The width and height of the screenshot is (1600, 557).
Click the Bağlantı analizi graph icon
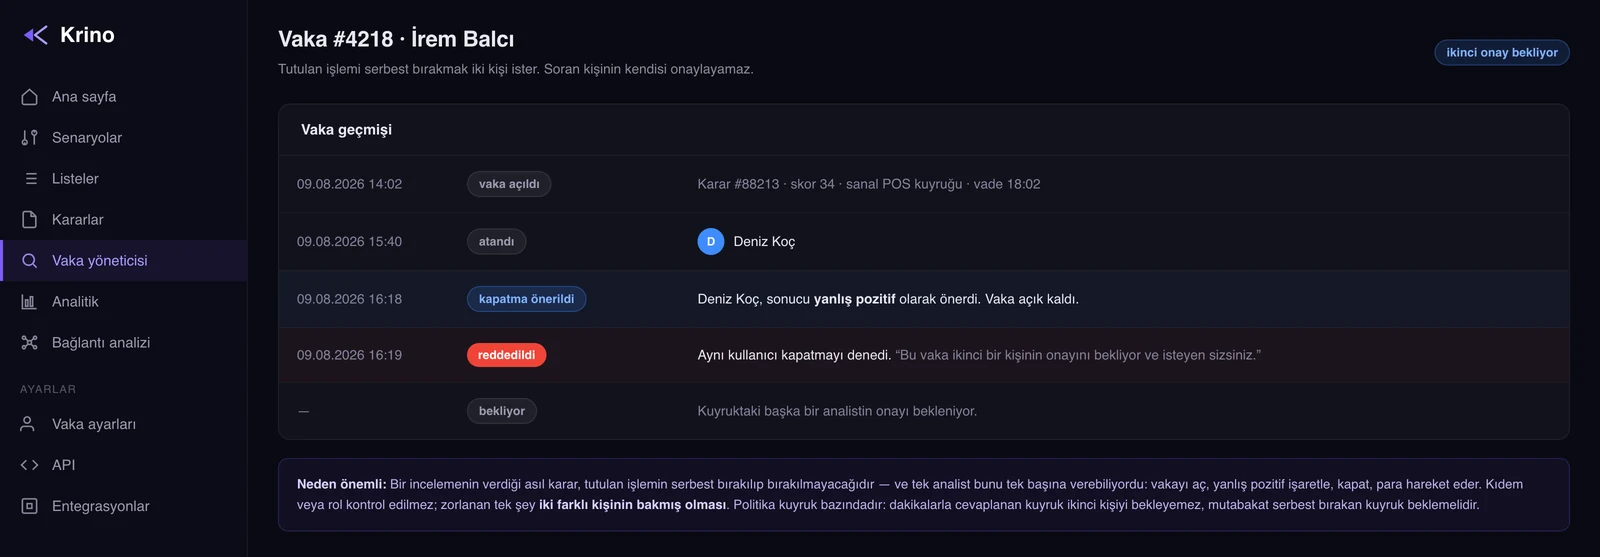pyautogui.click(x=29, y=343)
